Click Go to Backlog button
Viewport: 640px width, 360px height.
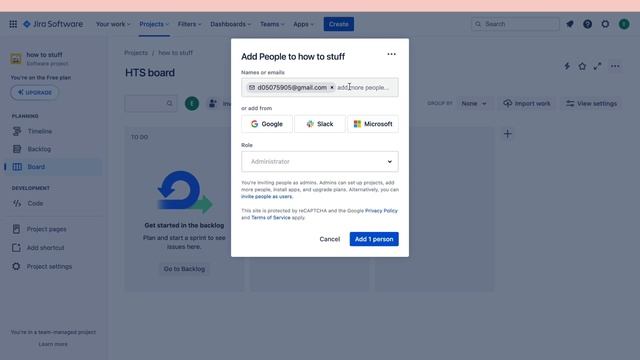[184, 269]
